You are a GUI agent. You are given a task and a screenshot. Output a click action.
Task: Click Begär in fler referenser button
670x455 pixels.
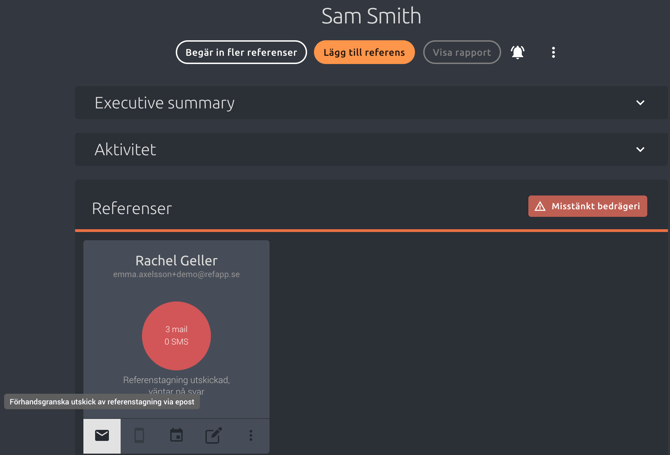pos(241,52)
